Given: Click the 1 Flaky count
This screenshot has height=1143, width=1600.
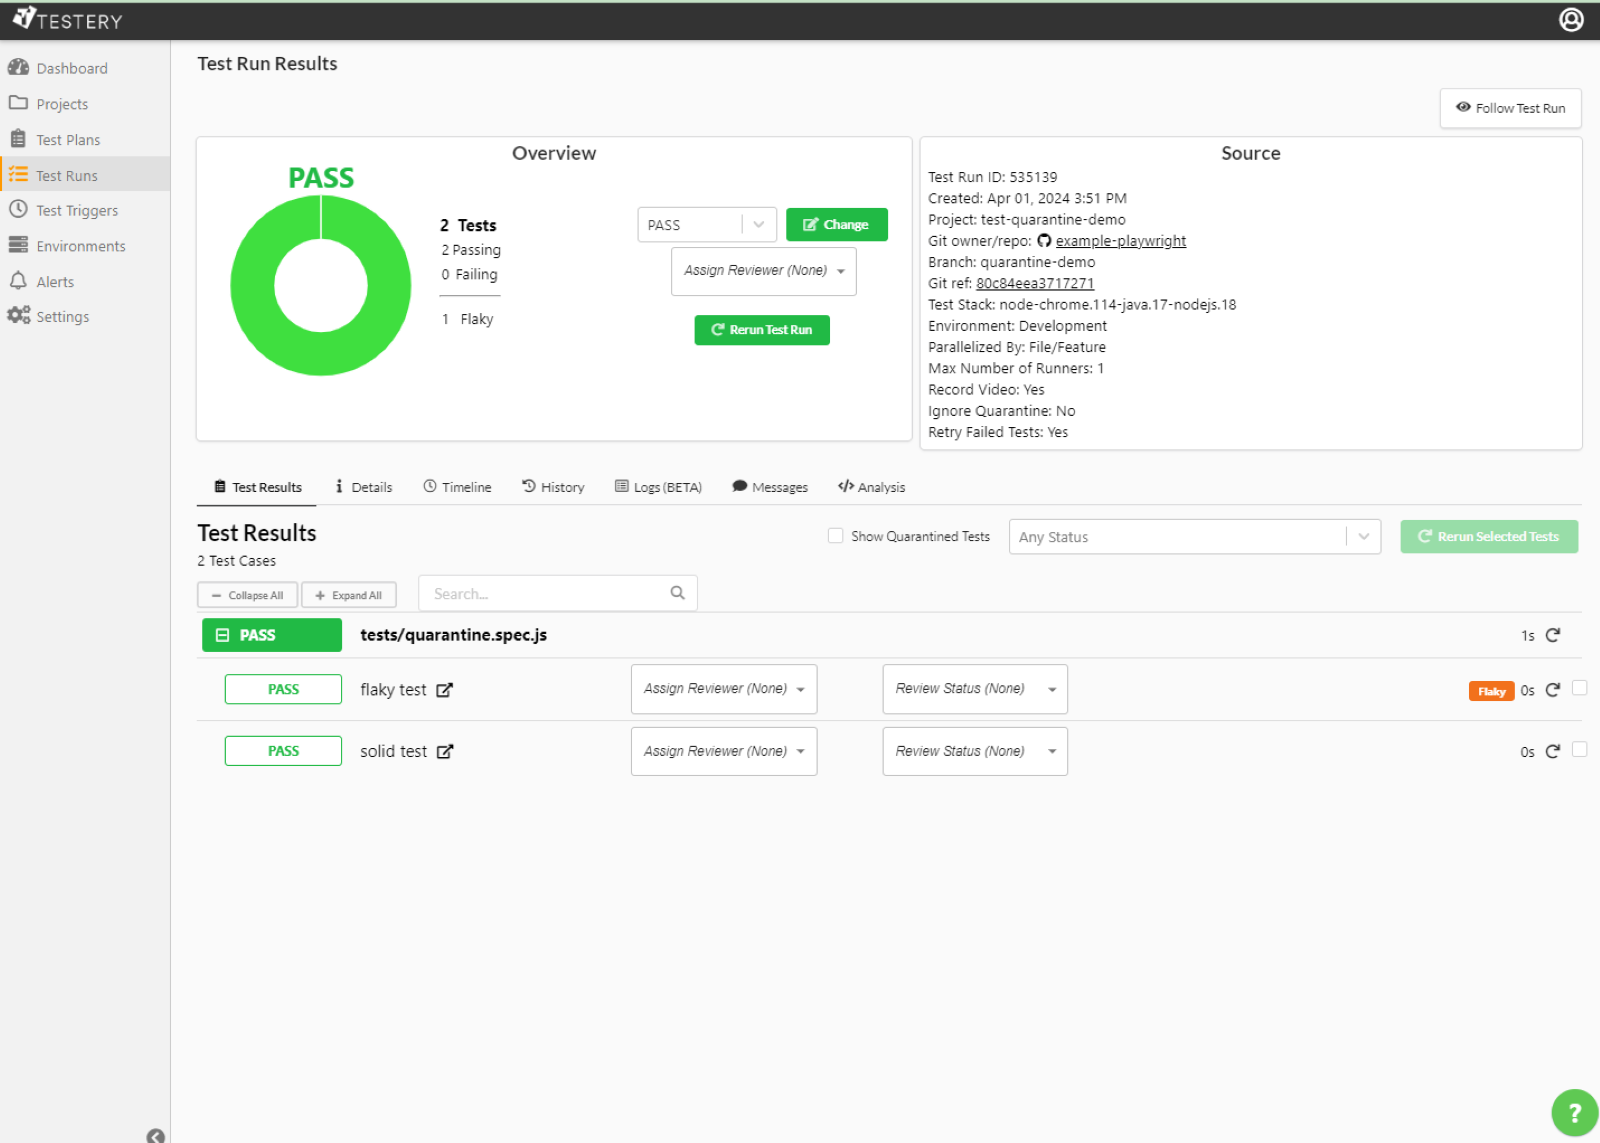Looking at the screenshot, I should 467,319.
